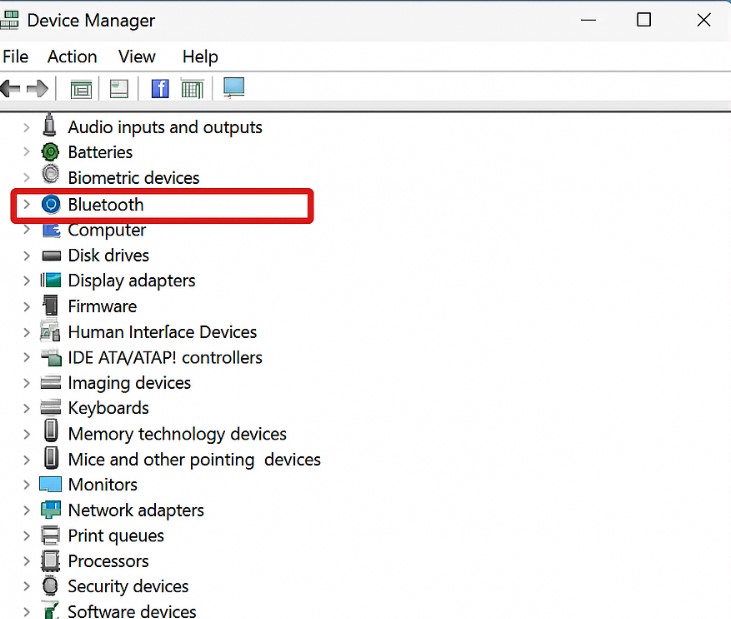This screenshot has height=619, width=731.
Task: Expand the Bluetooth category chevron
Action: (x=27, y=205)
